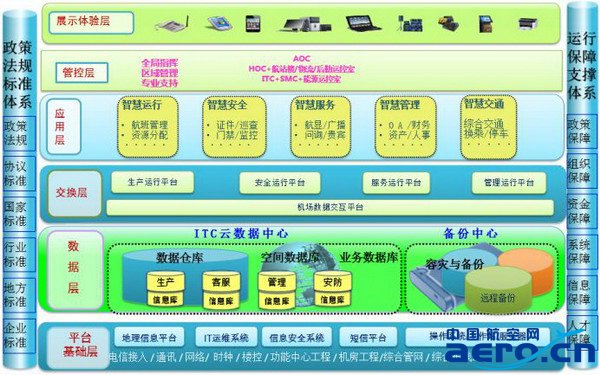This screenshot has width=600, height=375.
Task: Click 资金保障 in right column
Action: pos(580,211)
